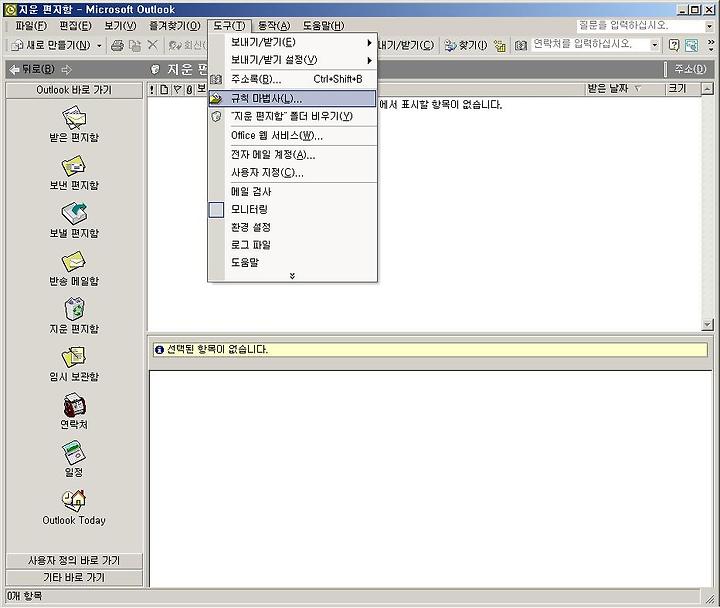The height and width of the screenshot is (608, 720).
Task: Select 주소록(B) menu item
Action: pos(292,79)
